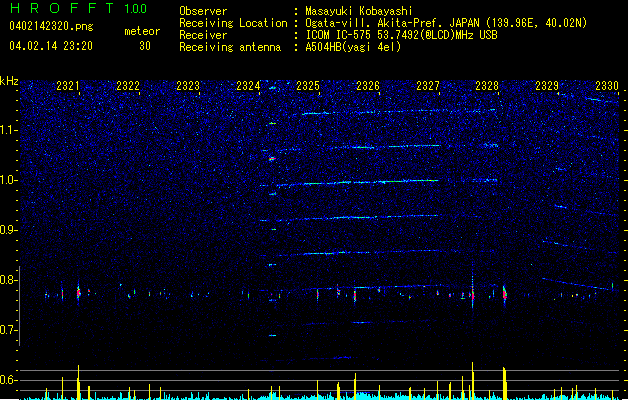Screen dimensions: 629x400
Task: Click the Ogata-vill. Akita-Pref. JAPAN location text
Action: [446, 23]
